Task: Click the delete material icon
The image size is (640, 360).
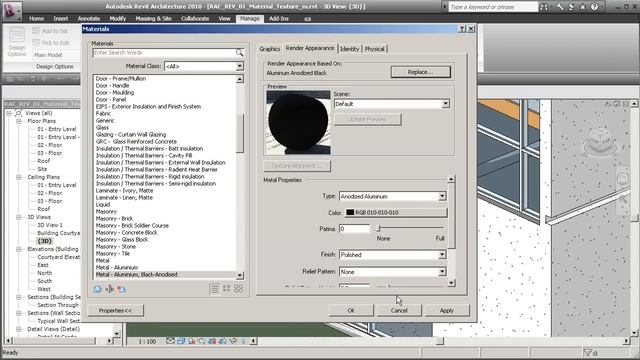Action: click(x=121, y=289)
